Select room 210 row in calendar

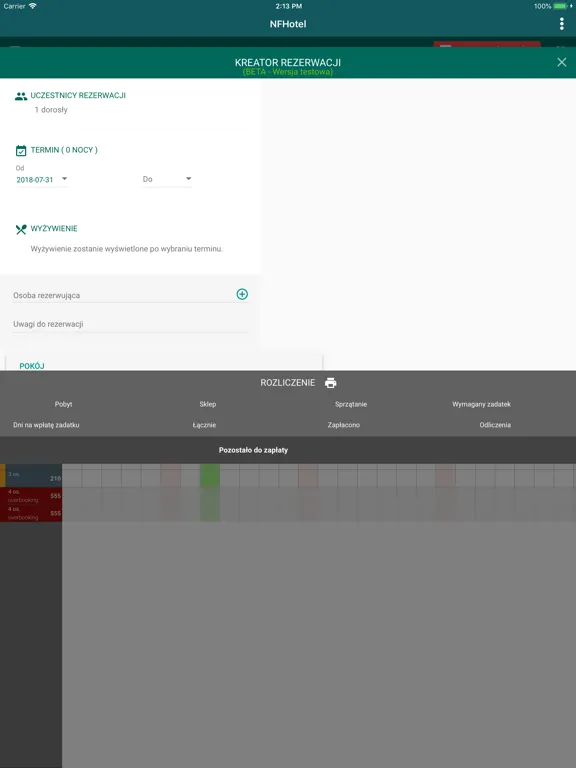[33, 476]
